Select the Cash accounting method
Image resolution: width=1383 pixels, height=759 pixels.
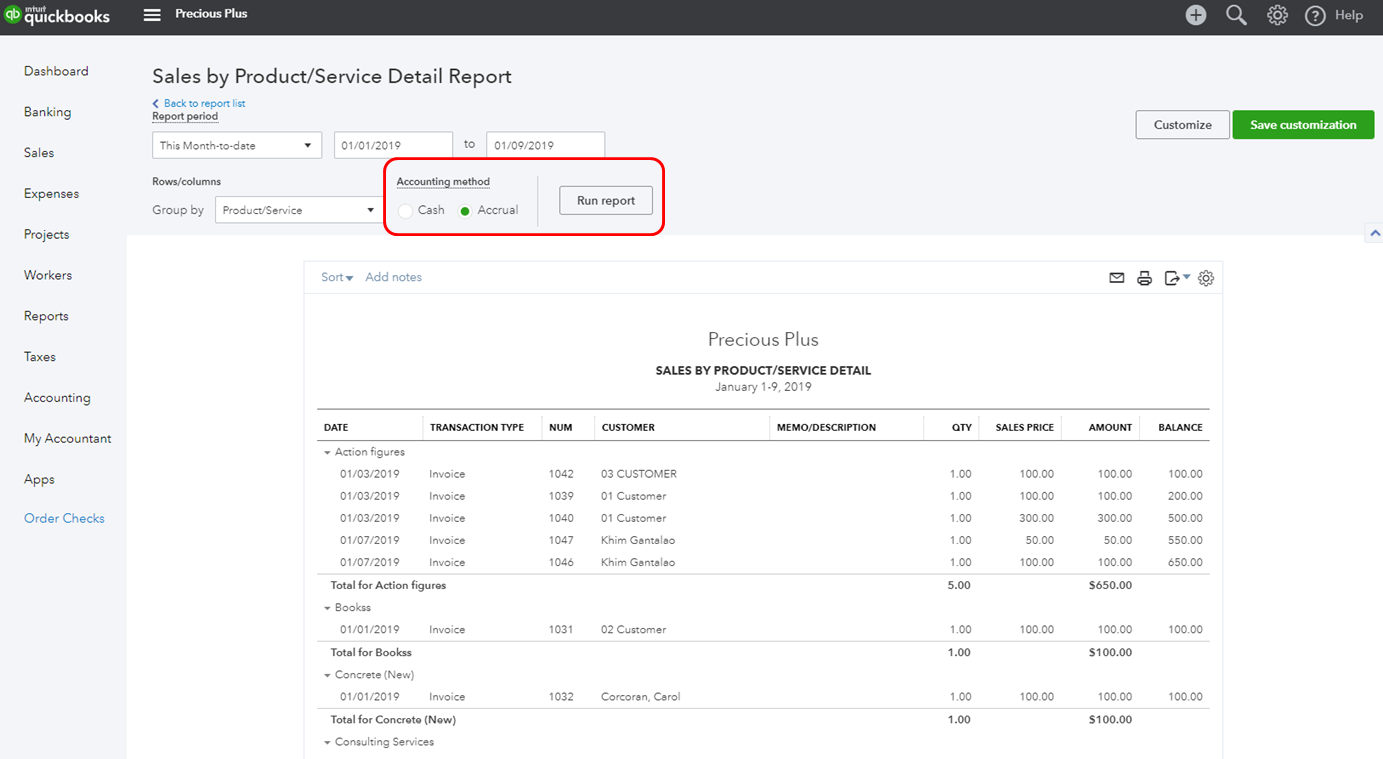(x=406, y=210)
